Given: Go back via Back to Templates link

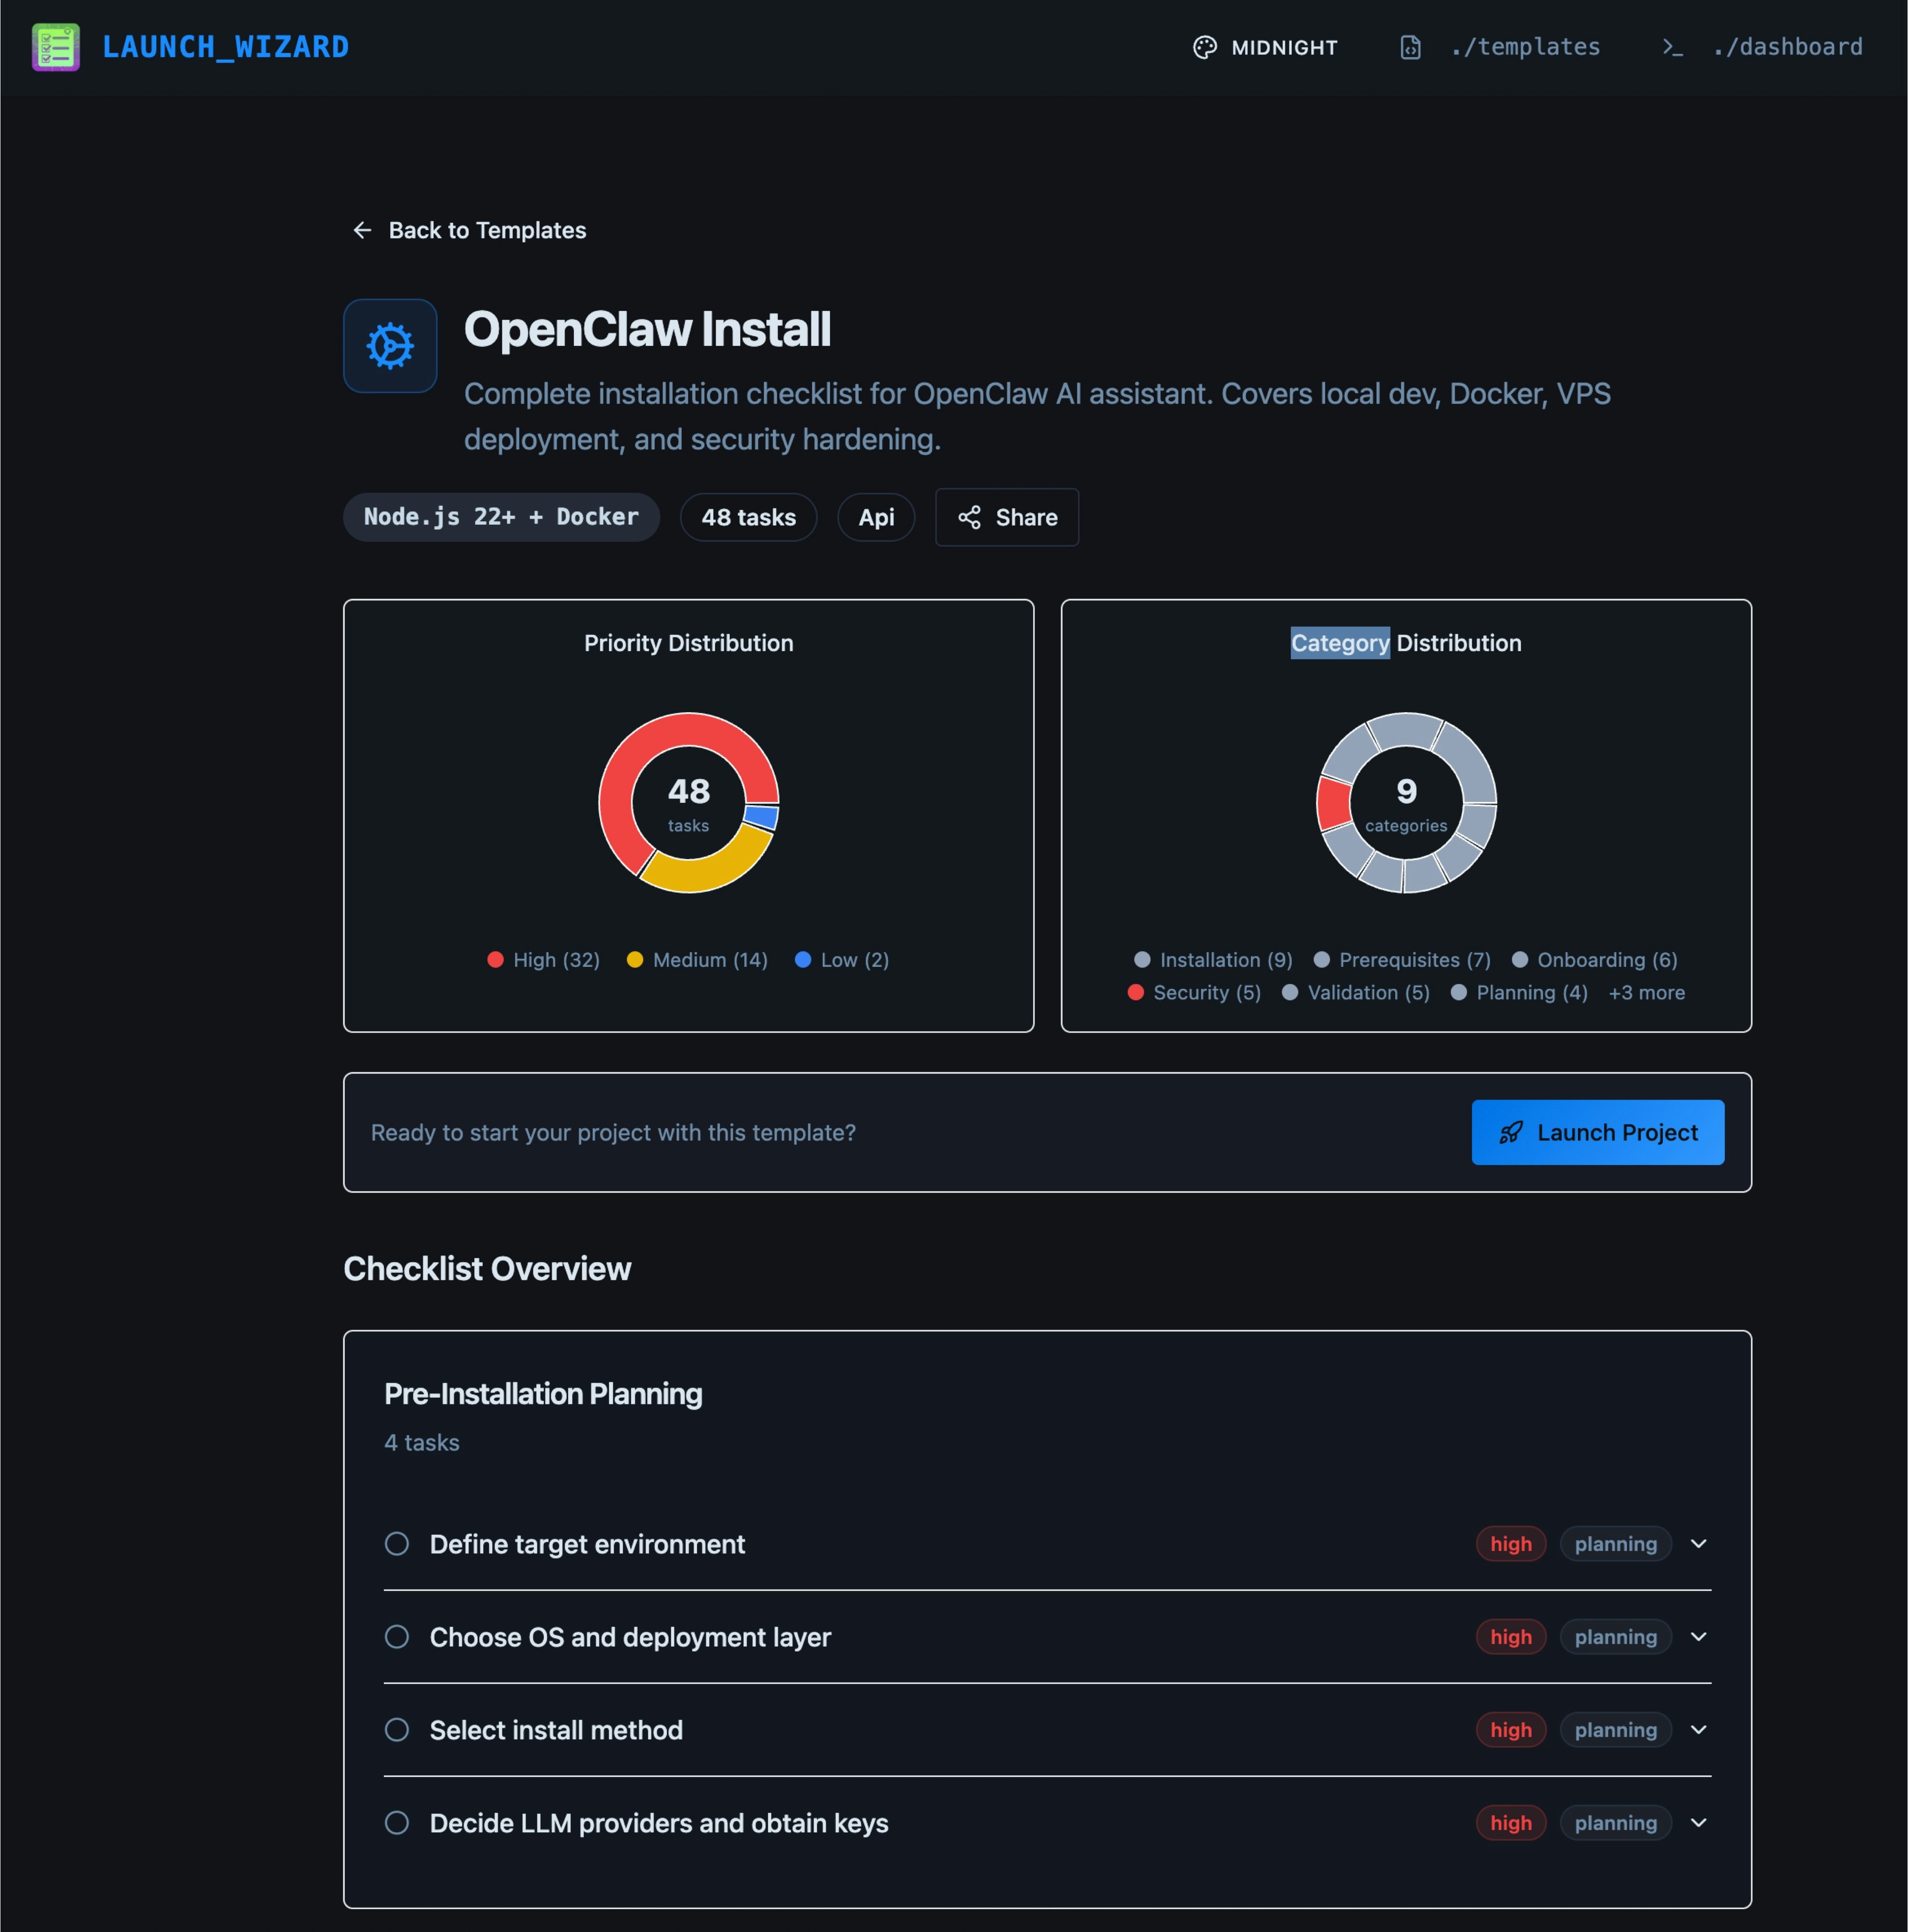Looking at the screenshot, I should (x=486, y=230).
